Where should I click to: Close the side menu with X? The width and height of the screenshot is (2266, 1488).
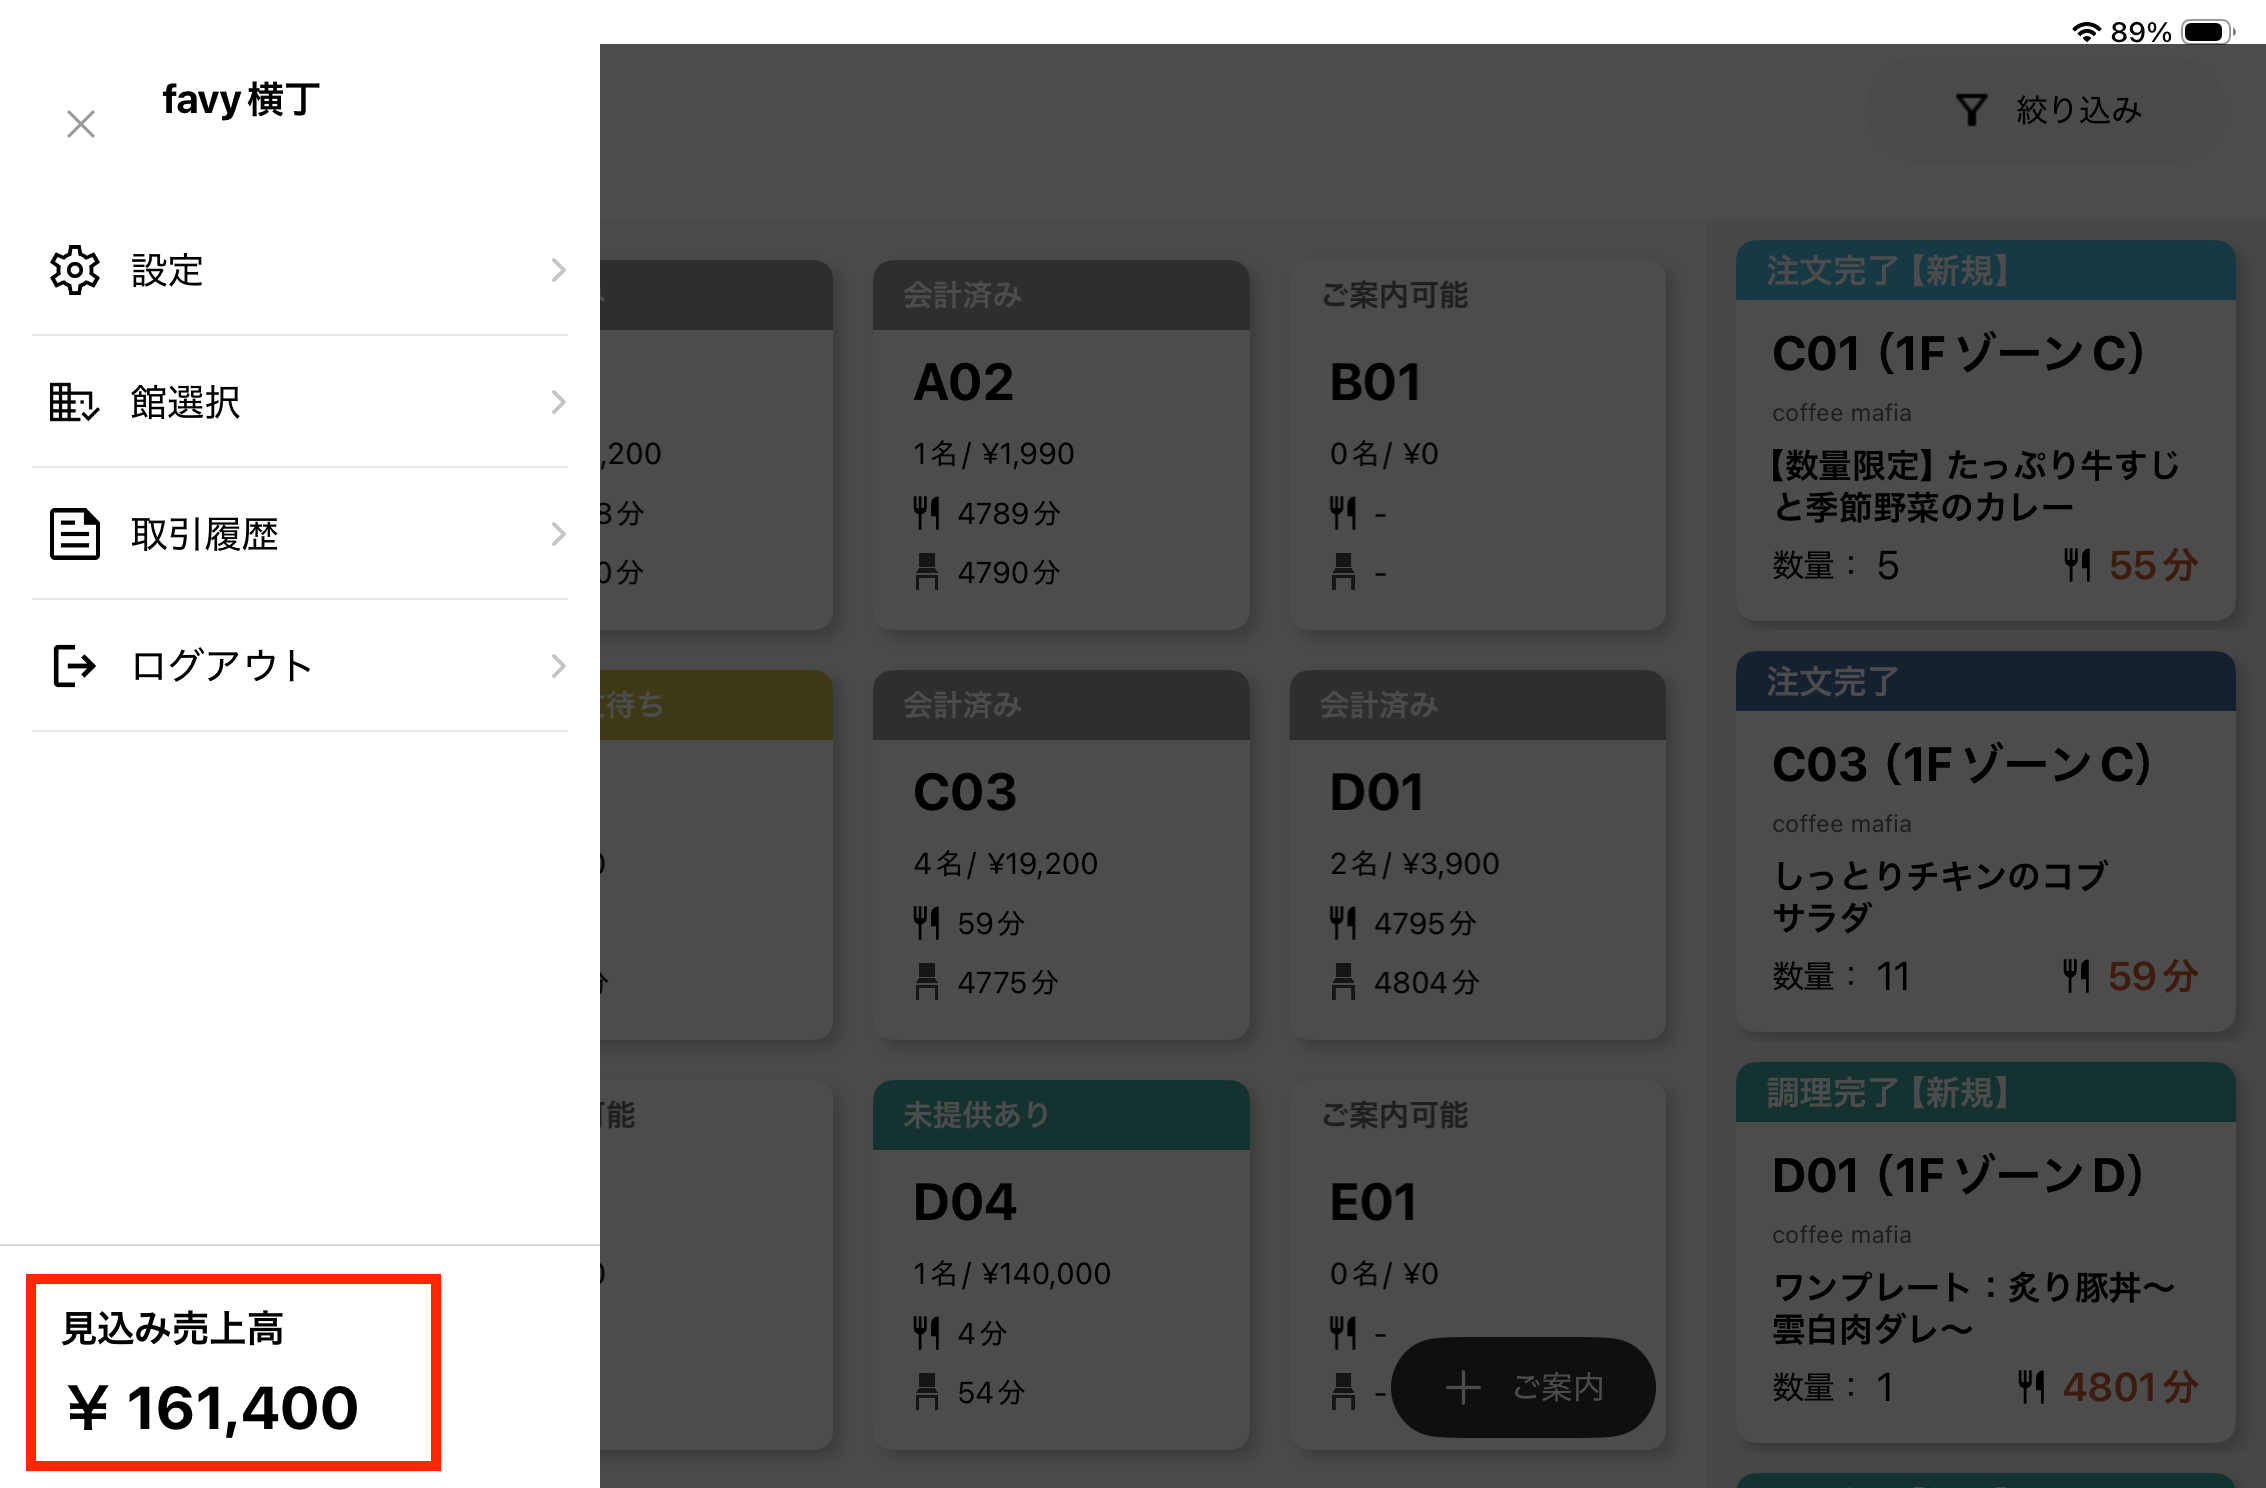[x=81, y=124]
